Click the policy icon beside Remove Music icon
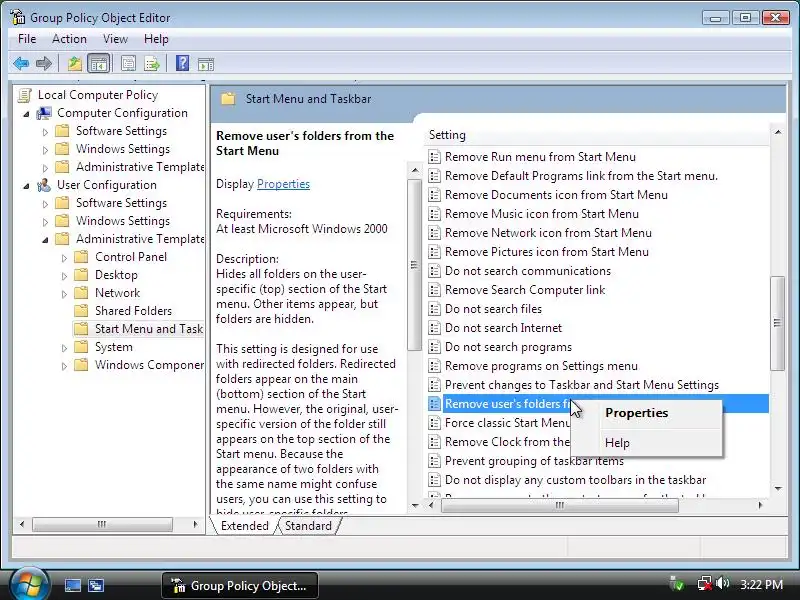Viewport: 800px width, 600px height. 434,214
